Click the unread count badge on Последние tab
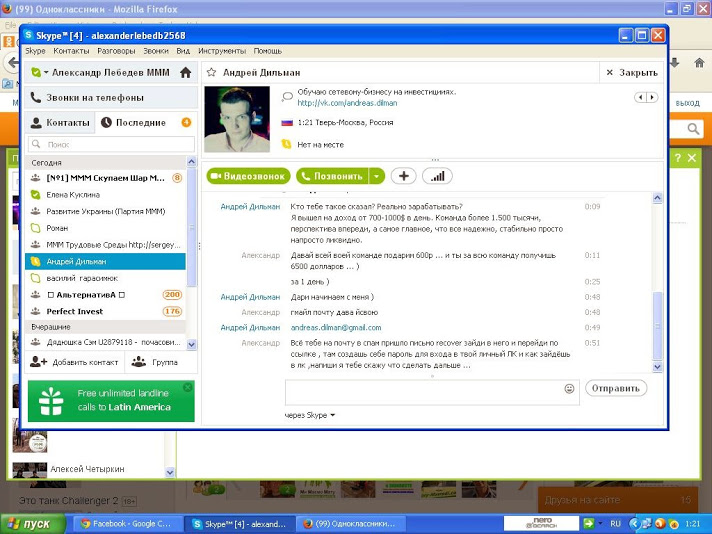712x534 pixels. coord(186,122)
